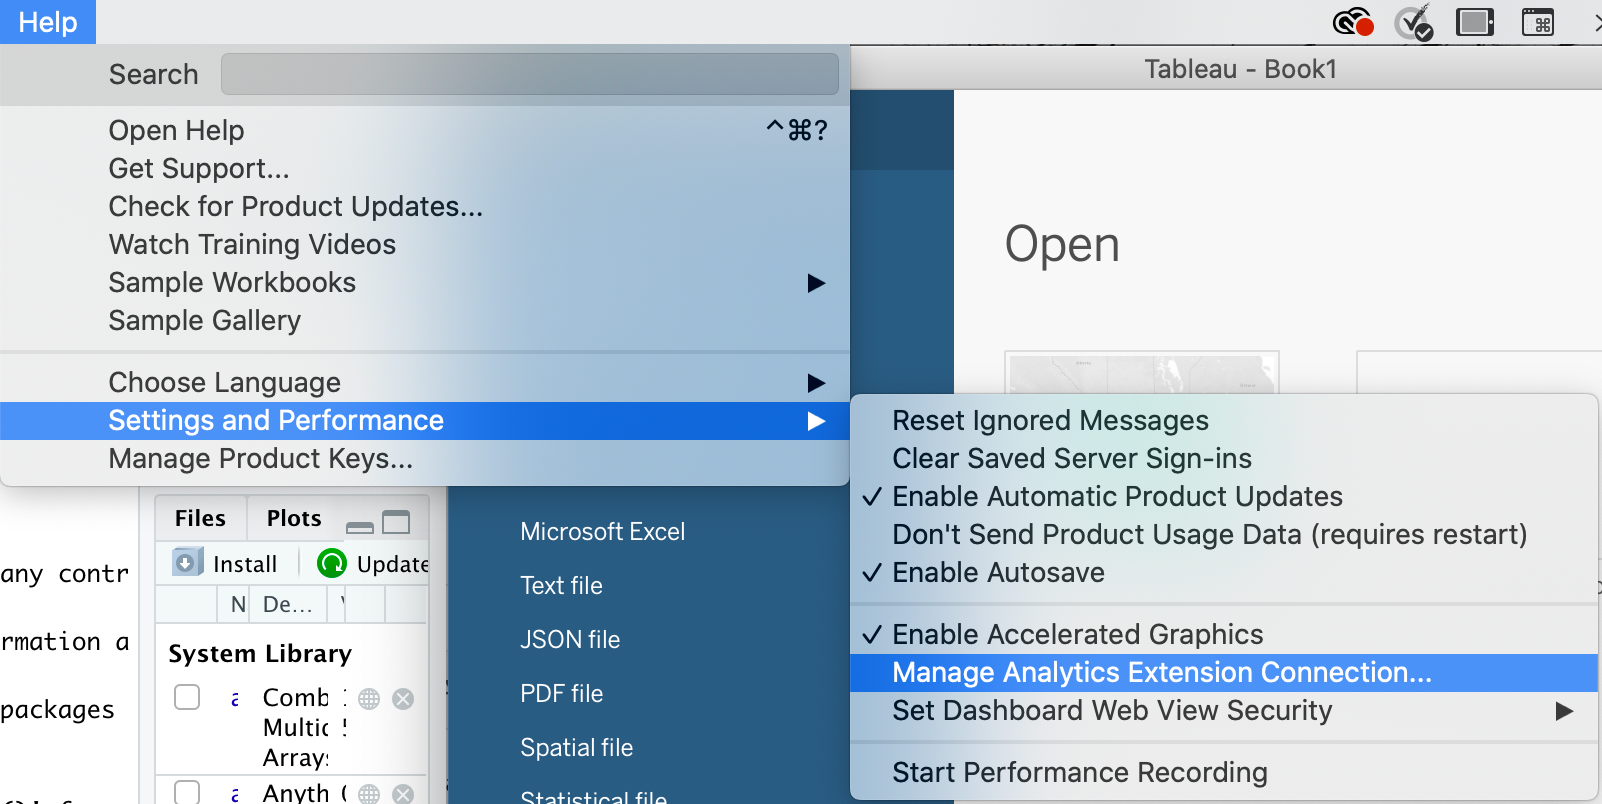The width and height of the screenshot is (1602, 804).
Task: Open Watch Training Videos
Action: (425, 245)
